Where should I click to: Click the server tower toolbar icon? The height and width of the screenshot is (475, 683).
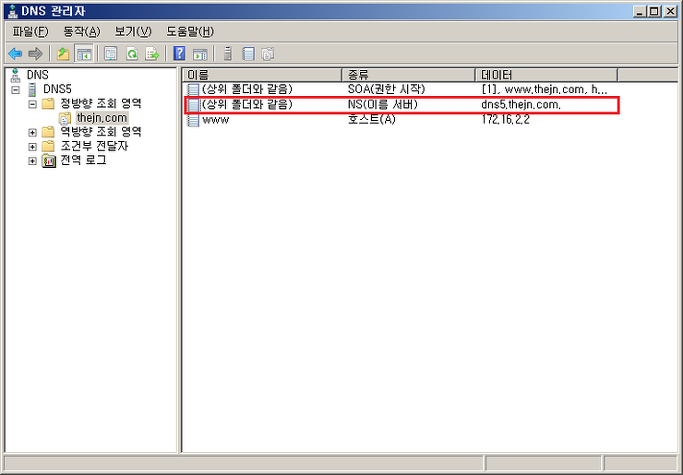[x=227, y=54]
